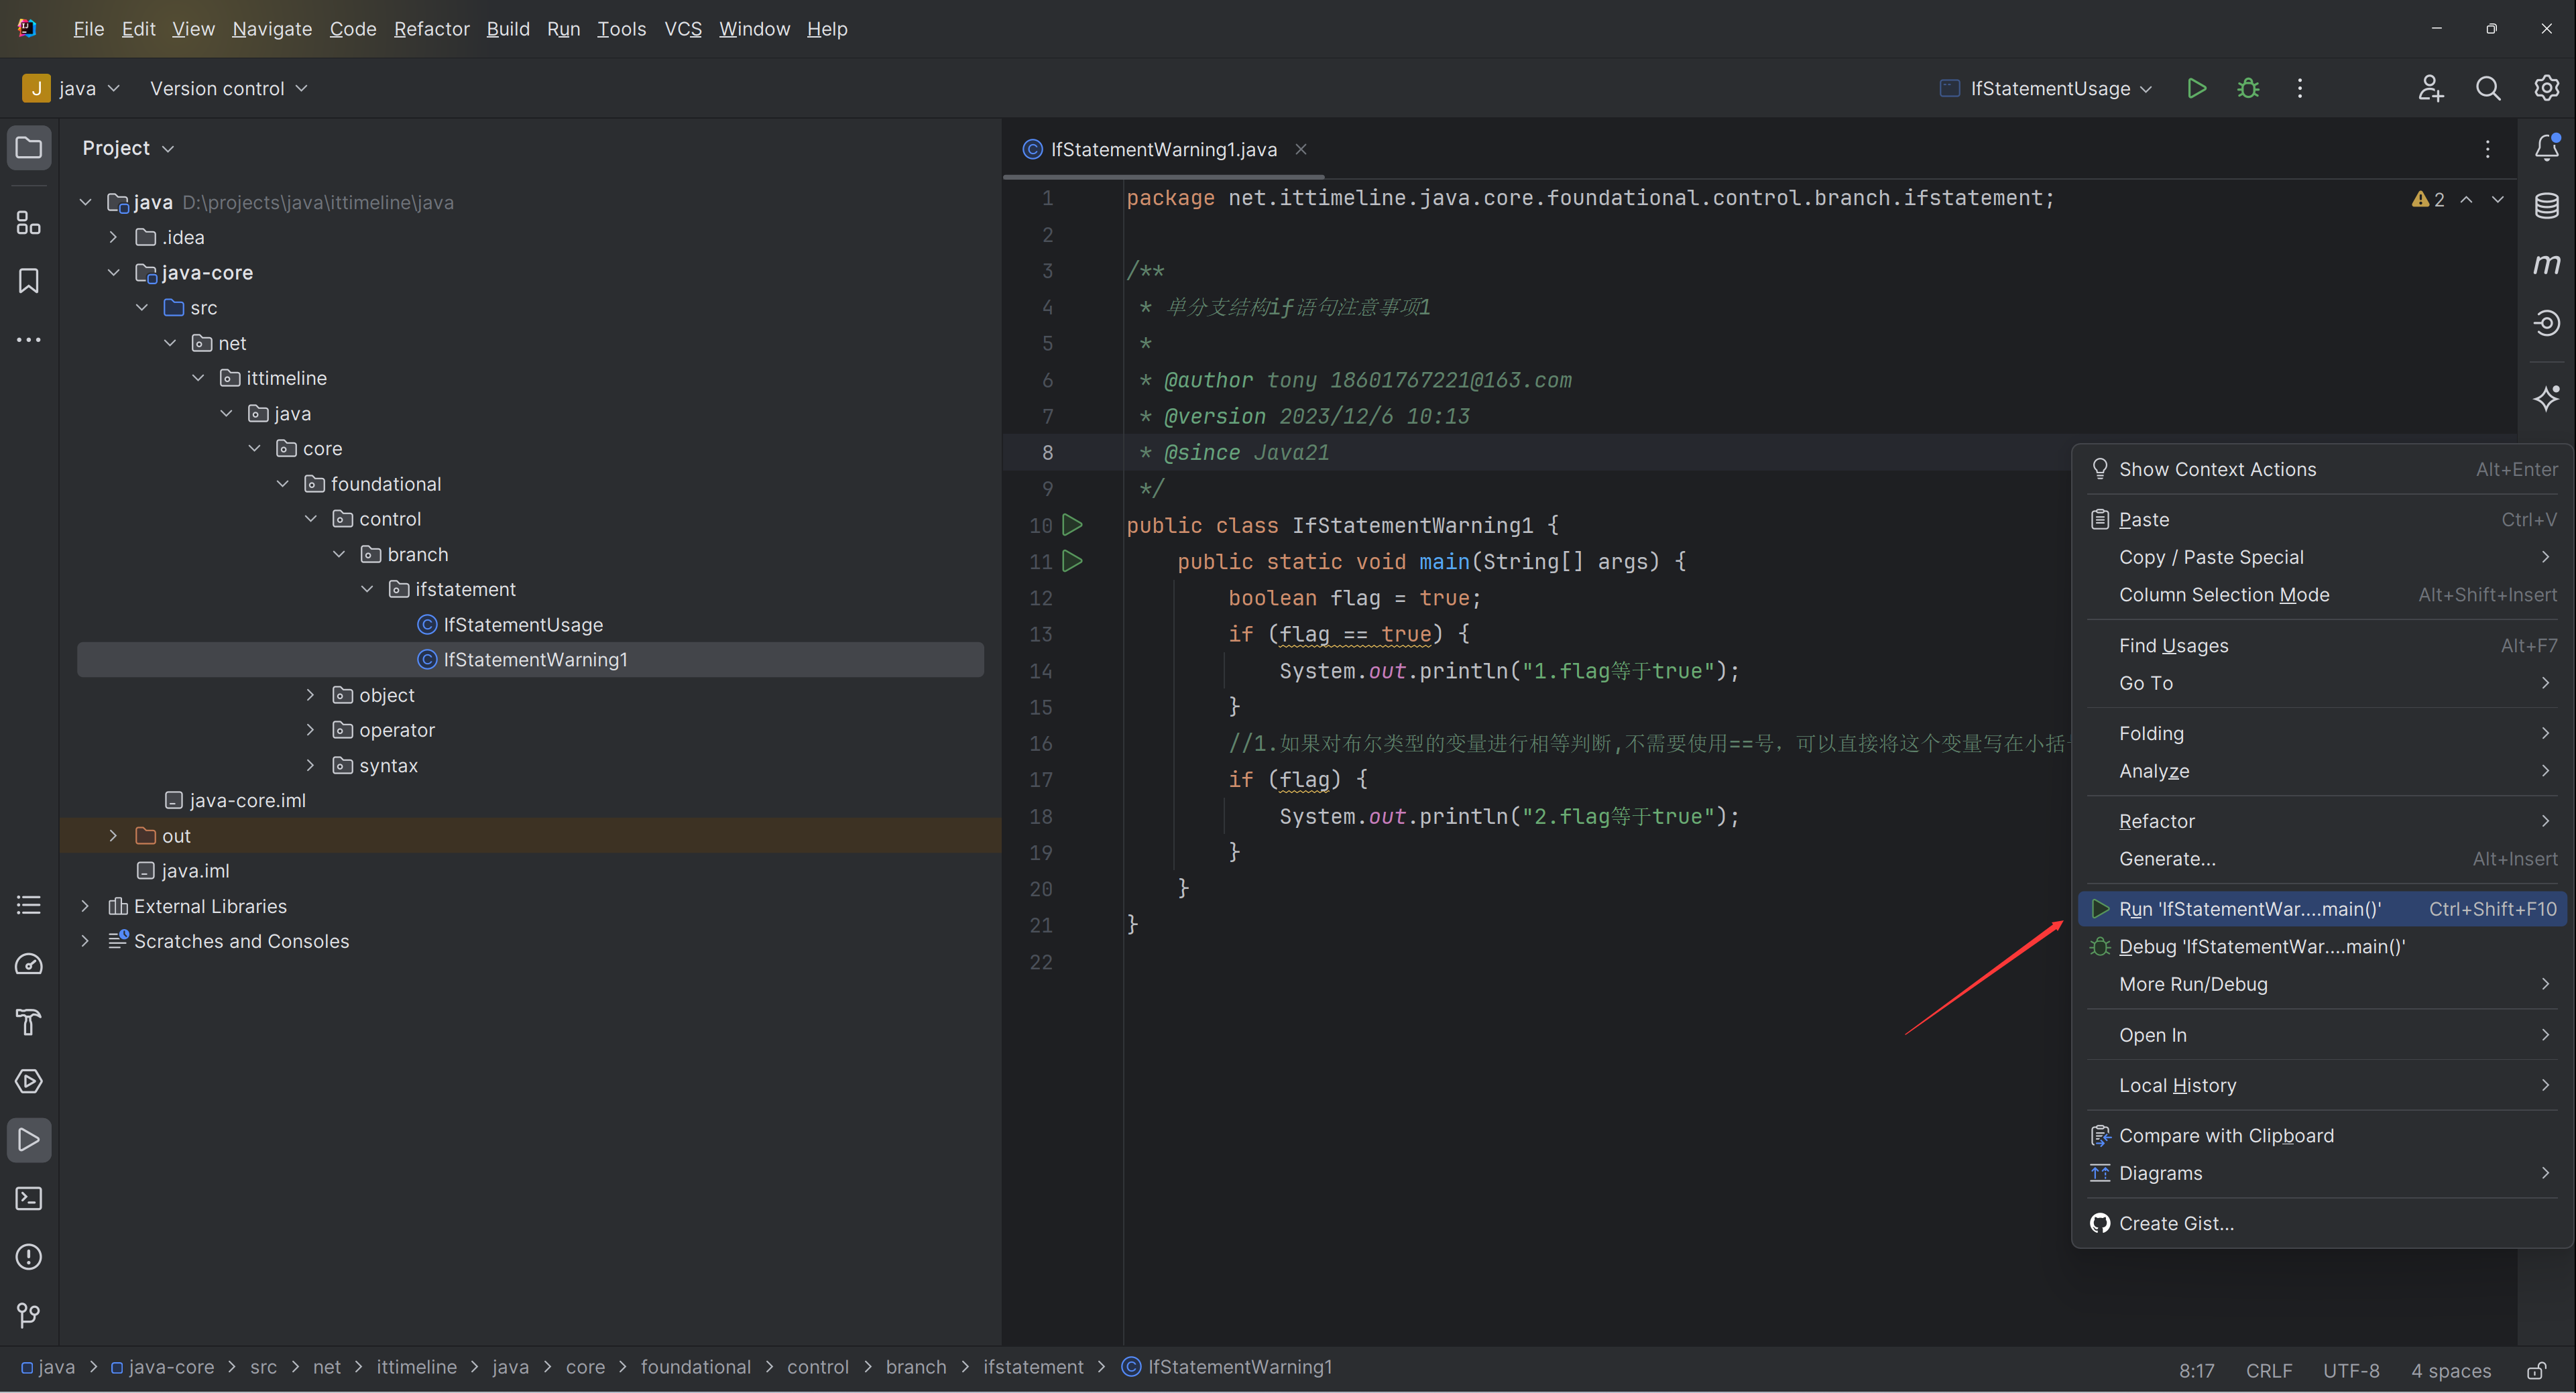Screen dimensions: 2576x1393
Task: Open the TODO list tool icon
Action: tap(29, 905)
